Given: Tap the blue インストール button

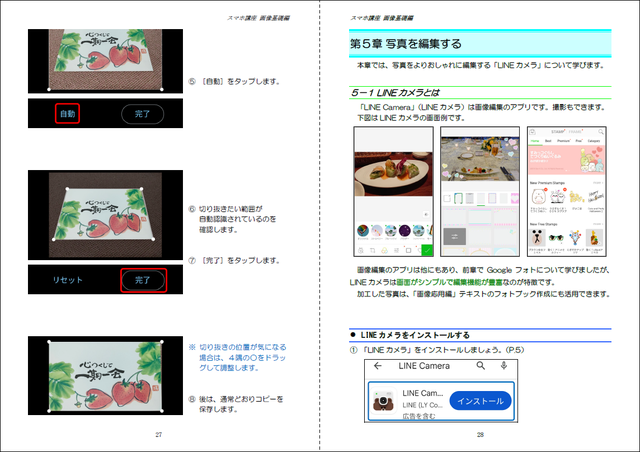Looking at the screenshot, I should click(x=480, y=401).
